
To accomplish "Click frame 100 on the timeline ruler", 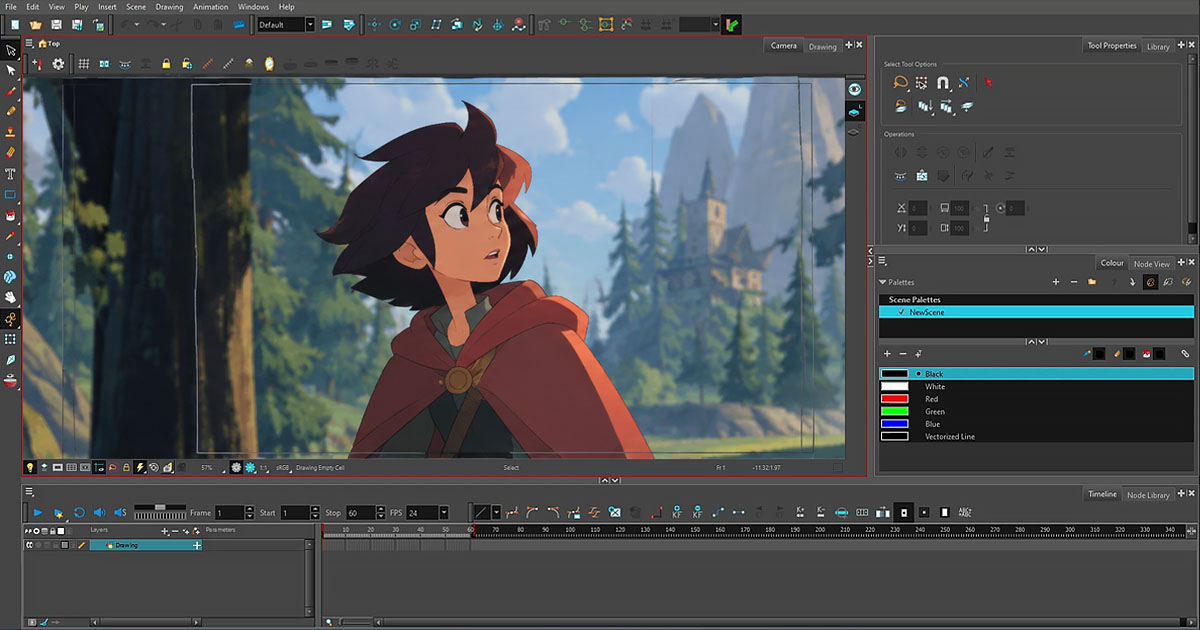I will [x=570, y=530].
